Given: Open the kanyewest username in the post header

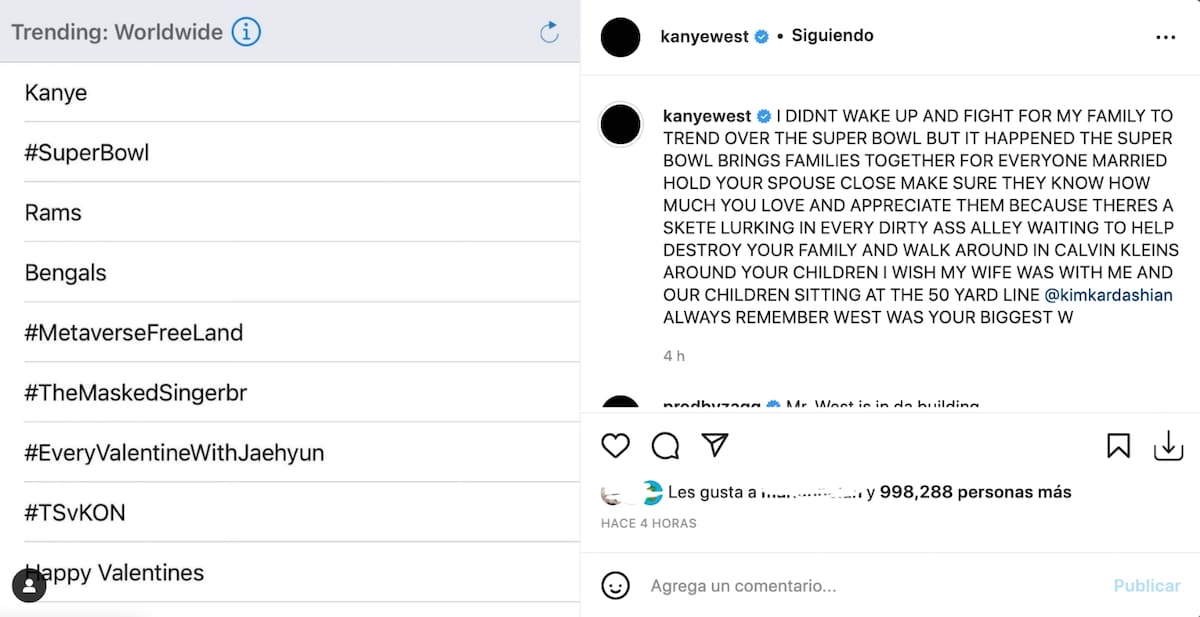Looking at the screenshot, I should [705, 37].
